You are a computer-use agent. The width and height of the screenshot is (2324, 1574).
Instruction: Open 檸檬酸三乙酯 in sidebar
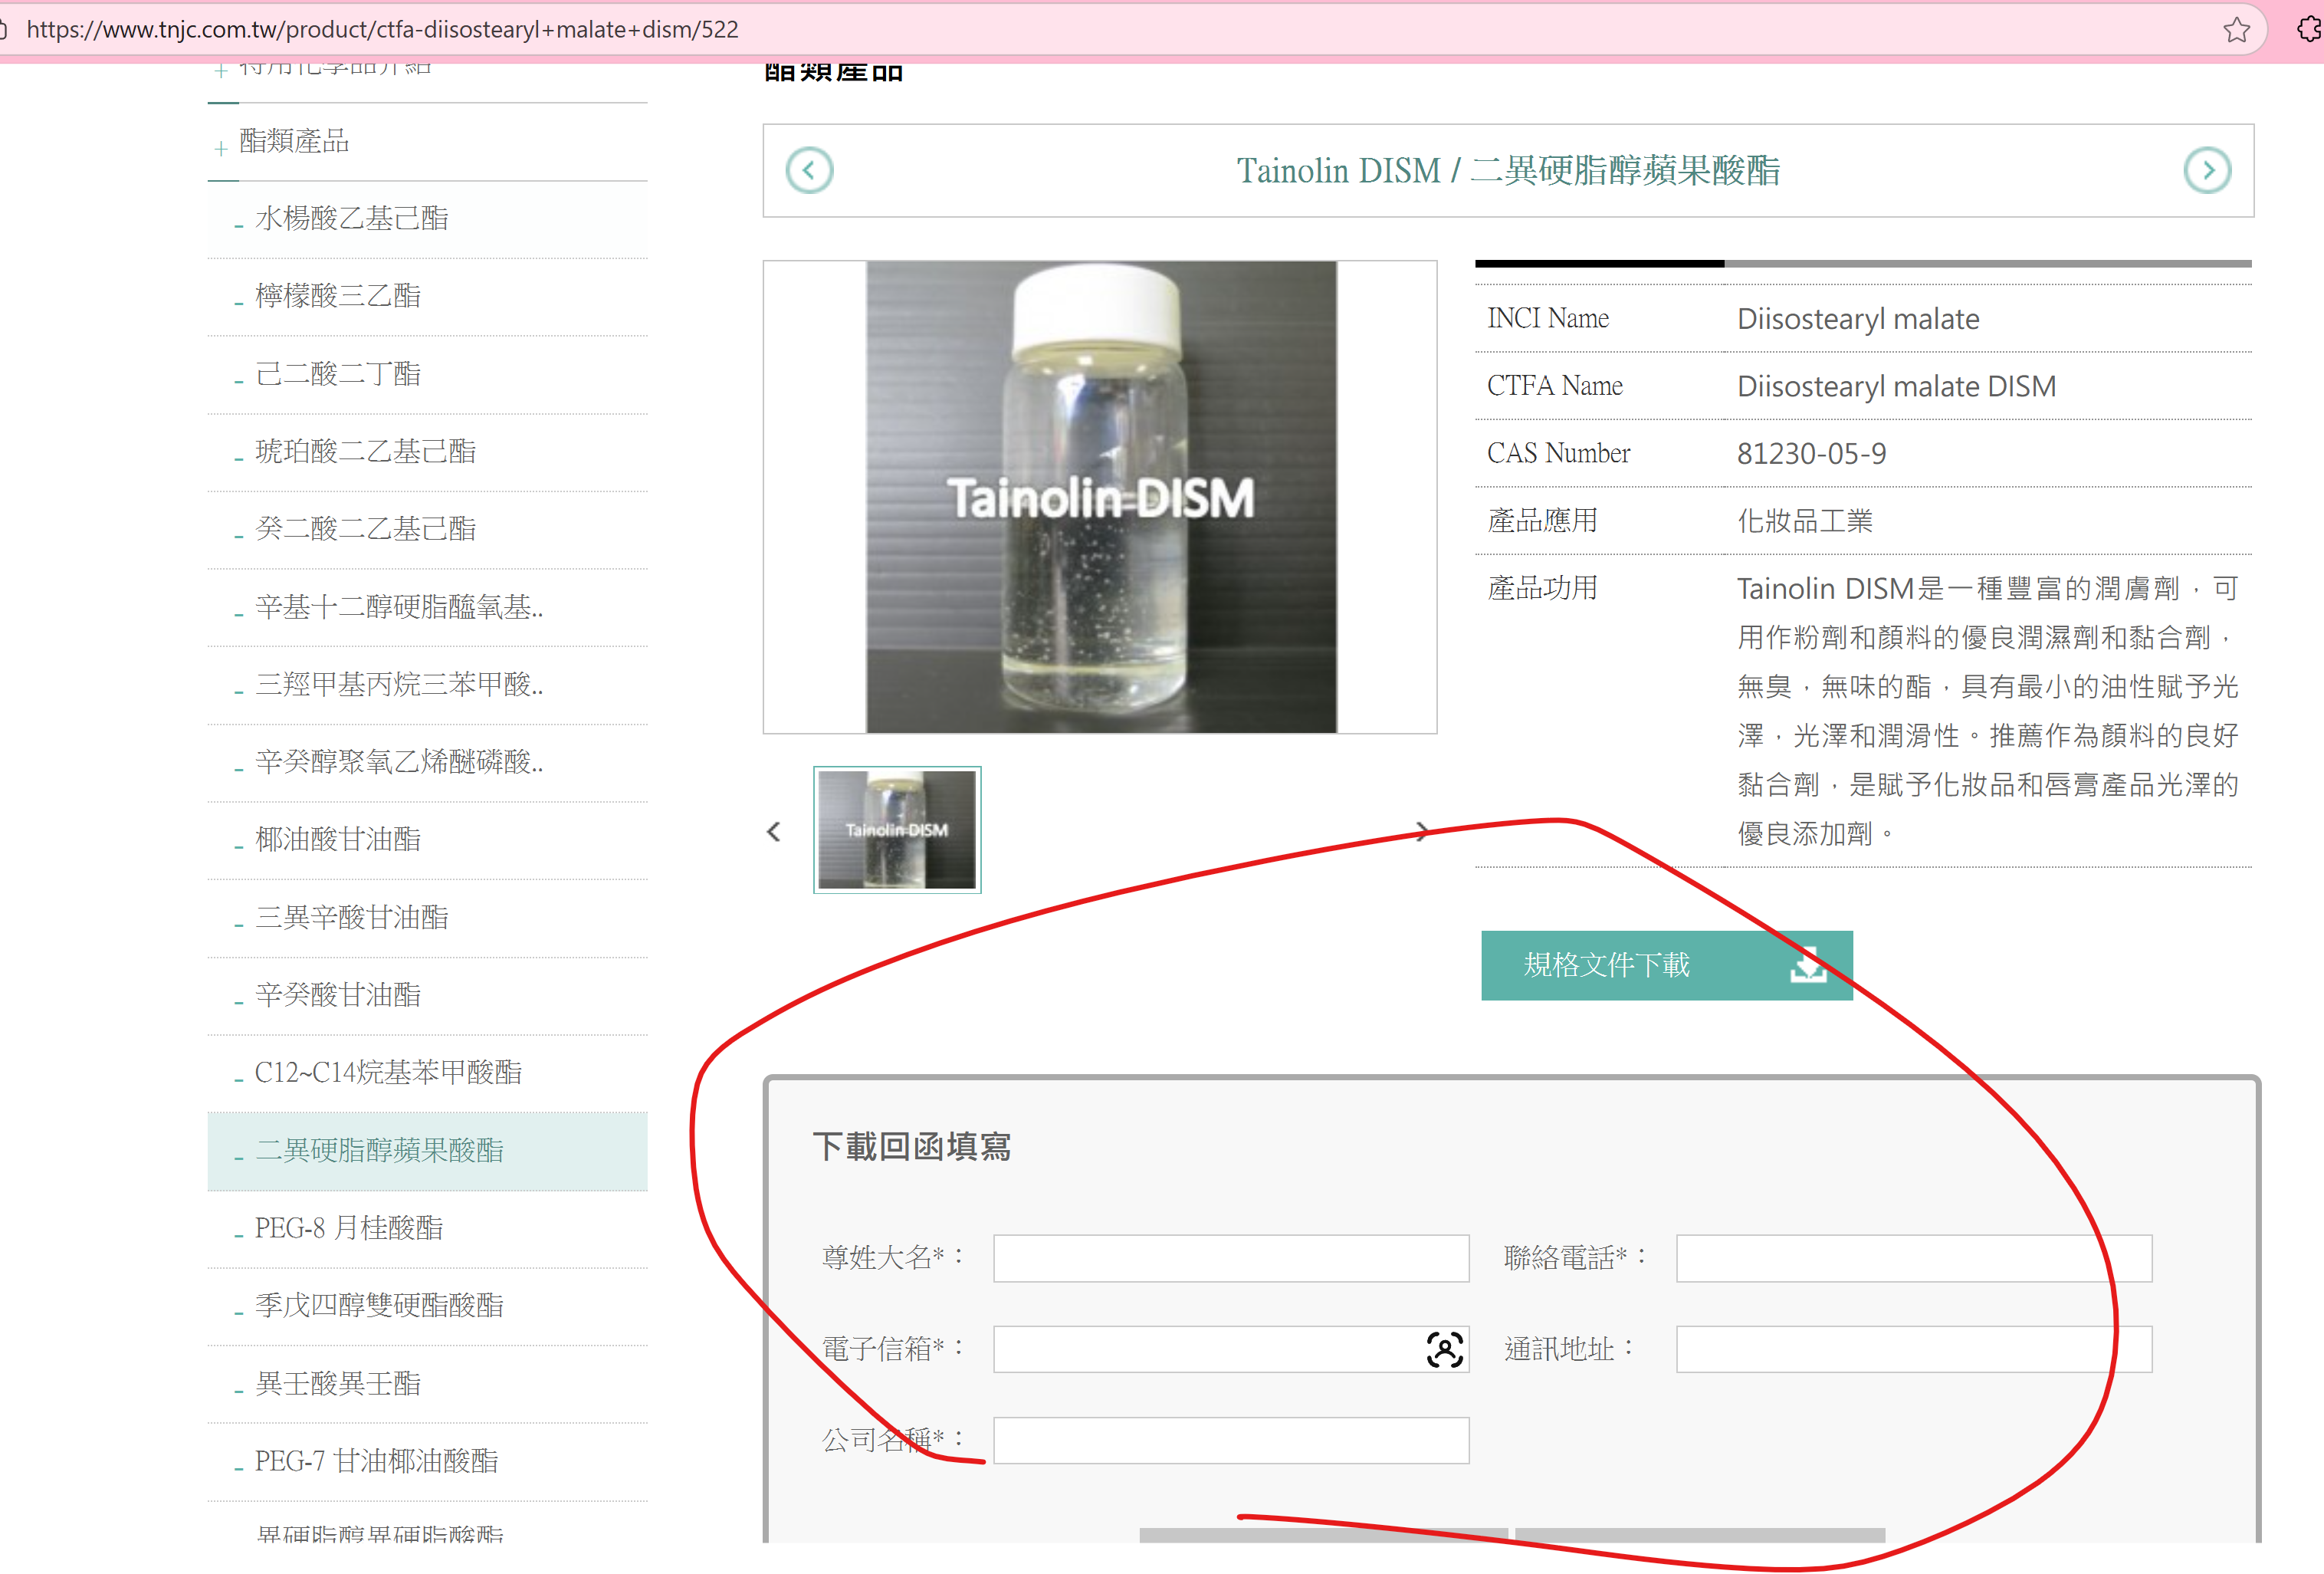pos(338,296)
